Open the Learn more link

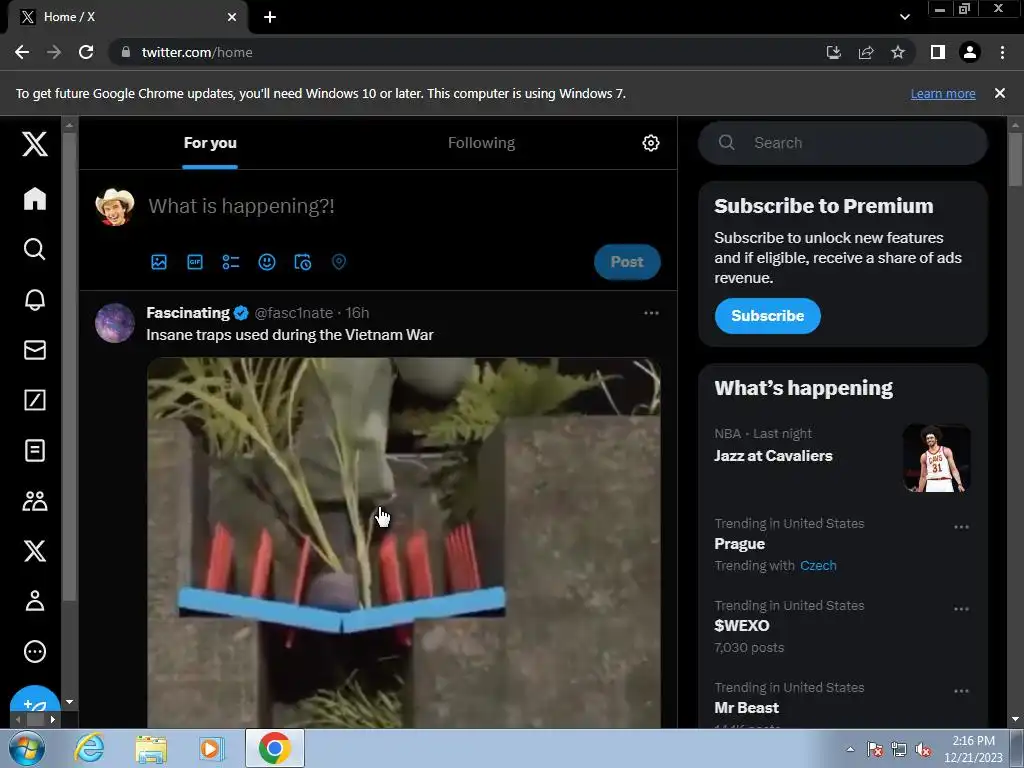click(943, 93)
